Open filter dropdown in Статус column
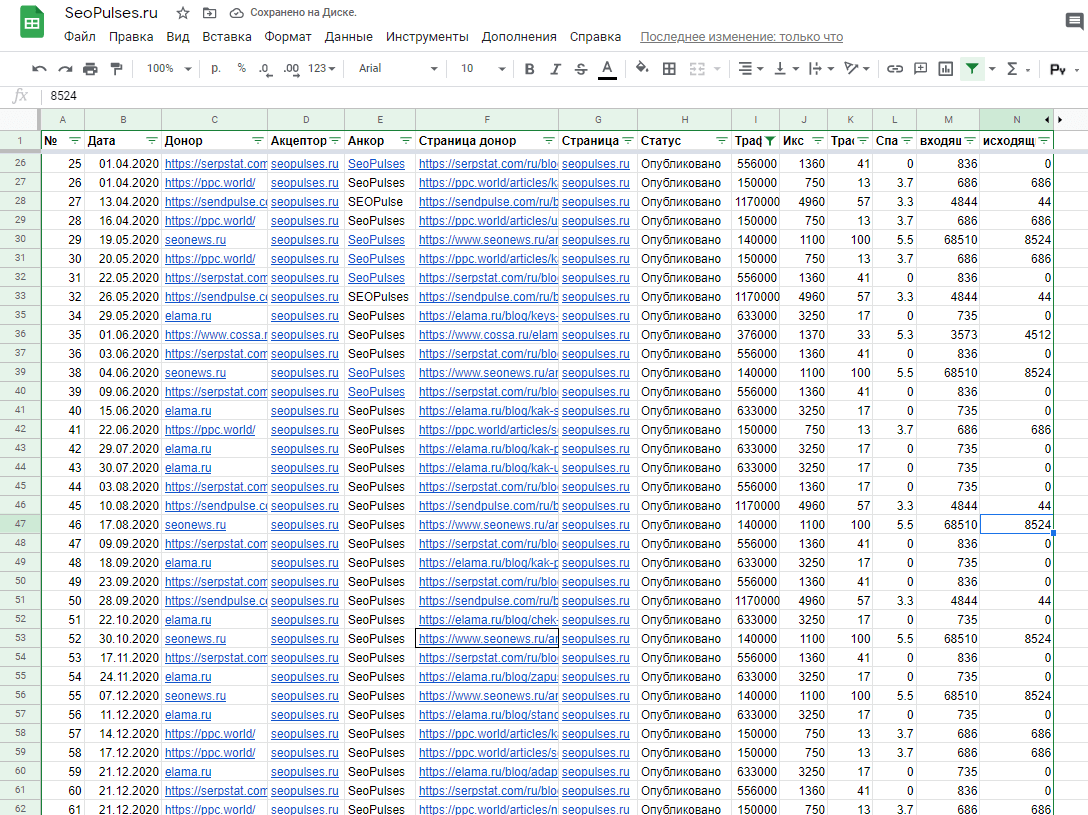1088x815 pixels. point(721,141)
